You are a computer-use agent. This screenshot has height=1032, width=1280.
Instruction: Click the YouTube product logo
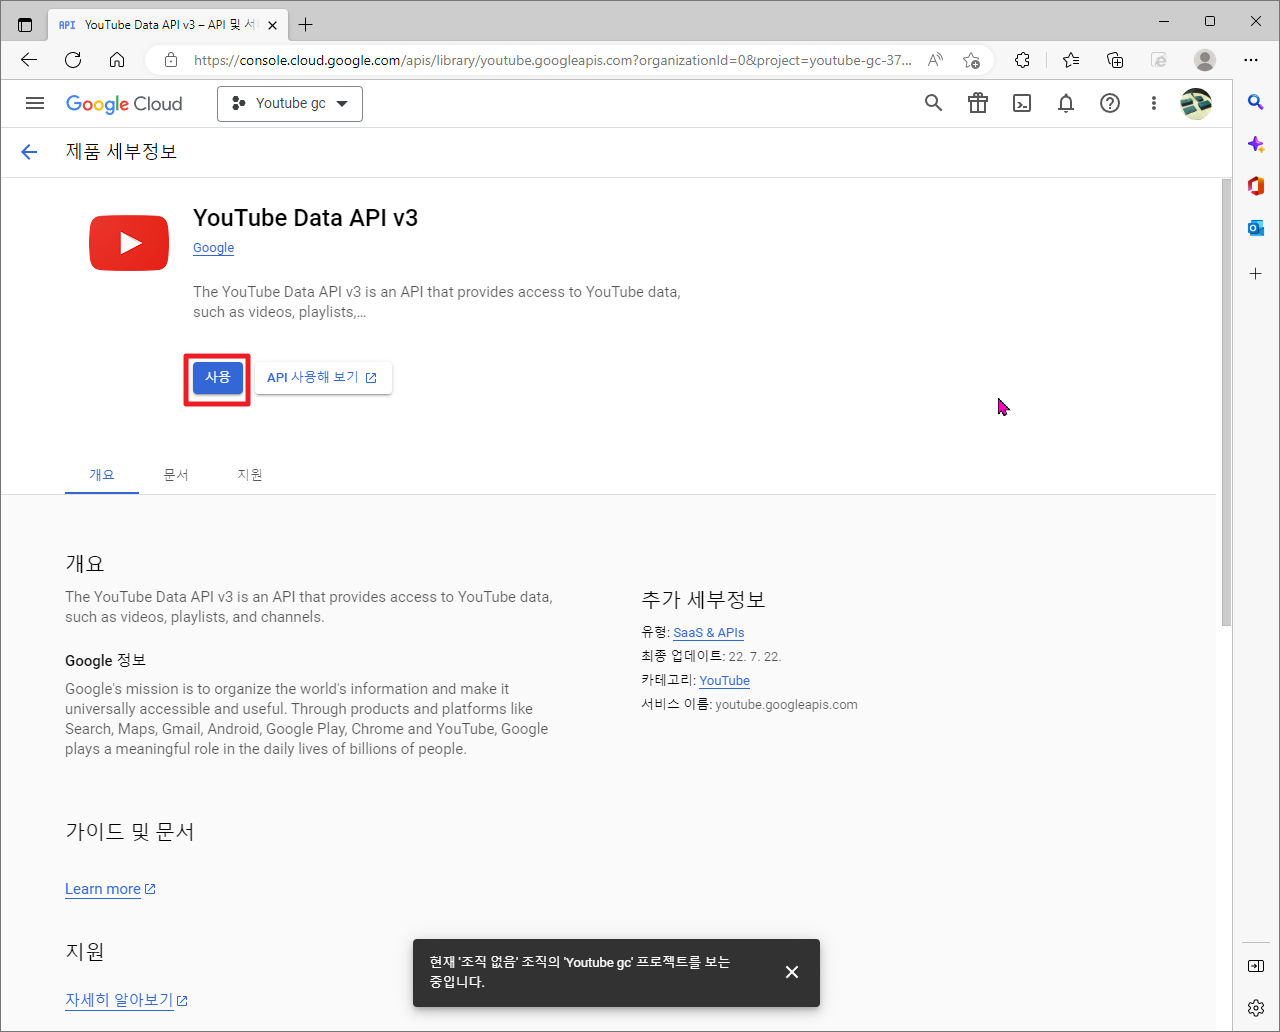pos(129,243)
